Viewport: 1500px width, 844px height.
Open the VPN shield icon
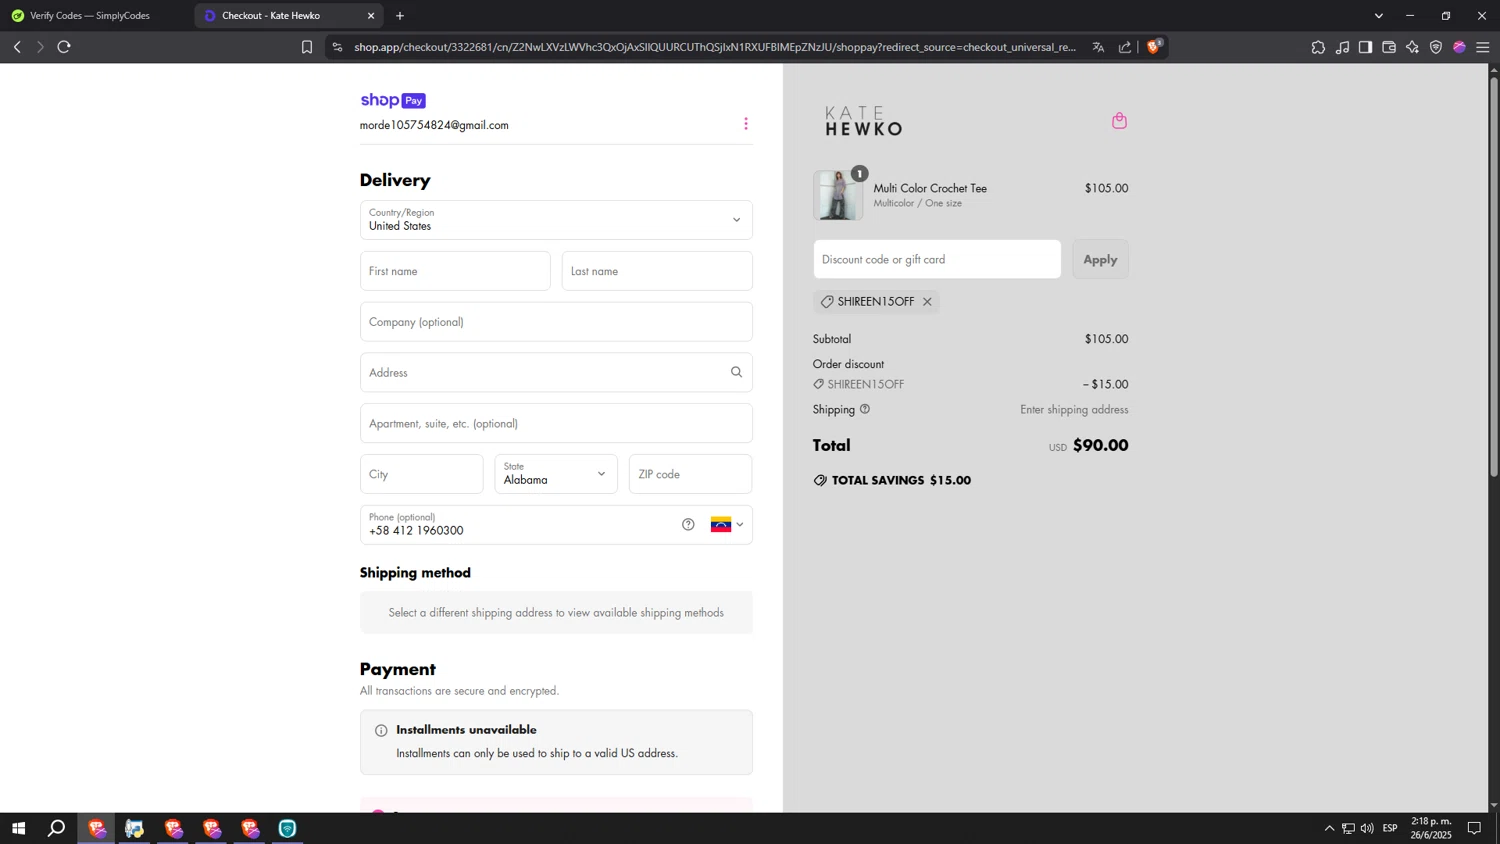point(1436,47)
